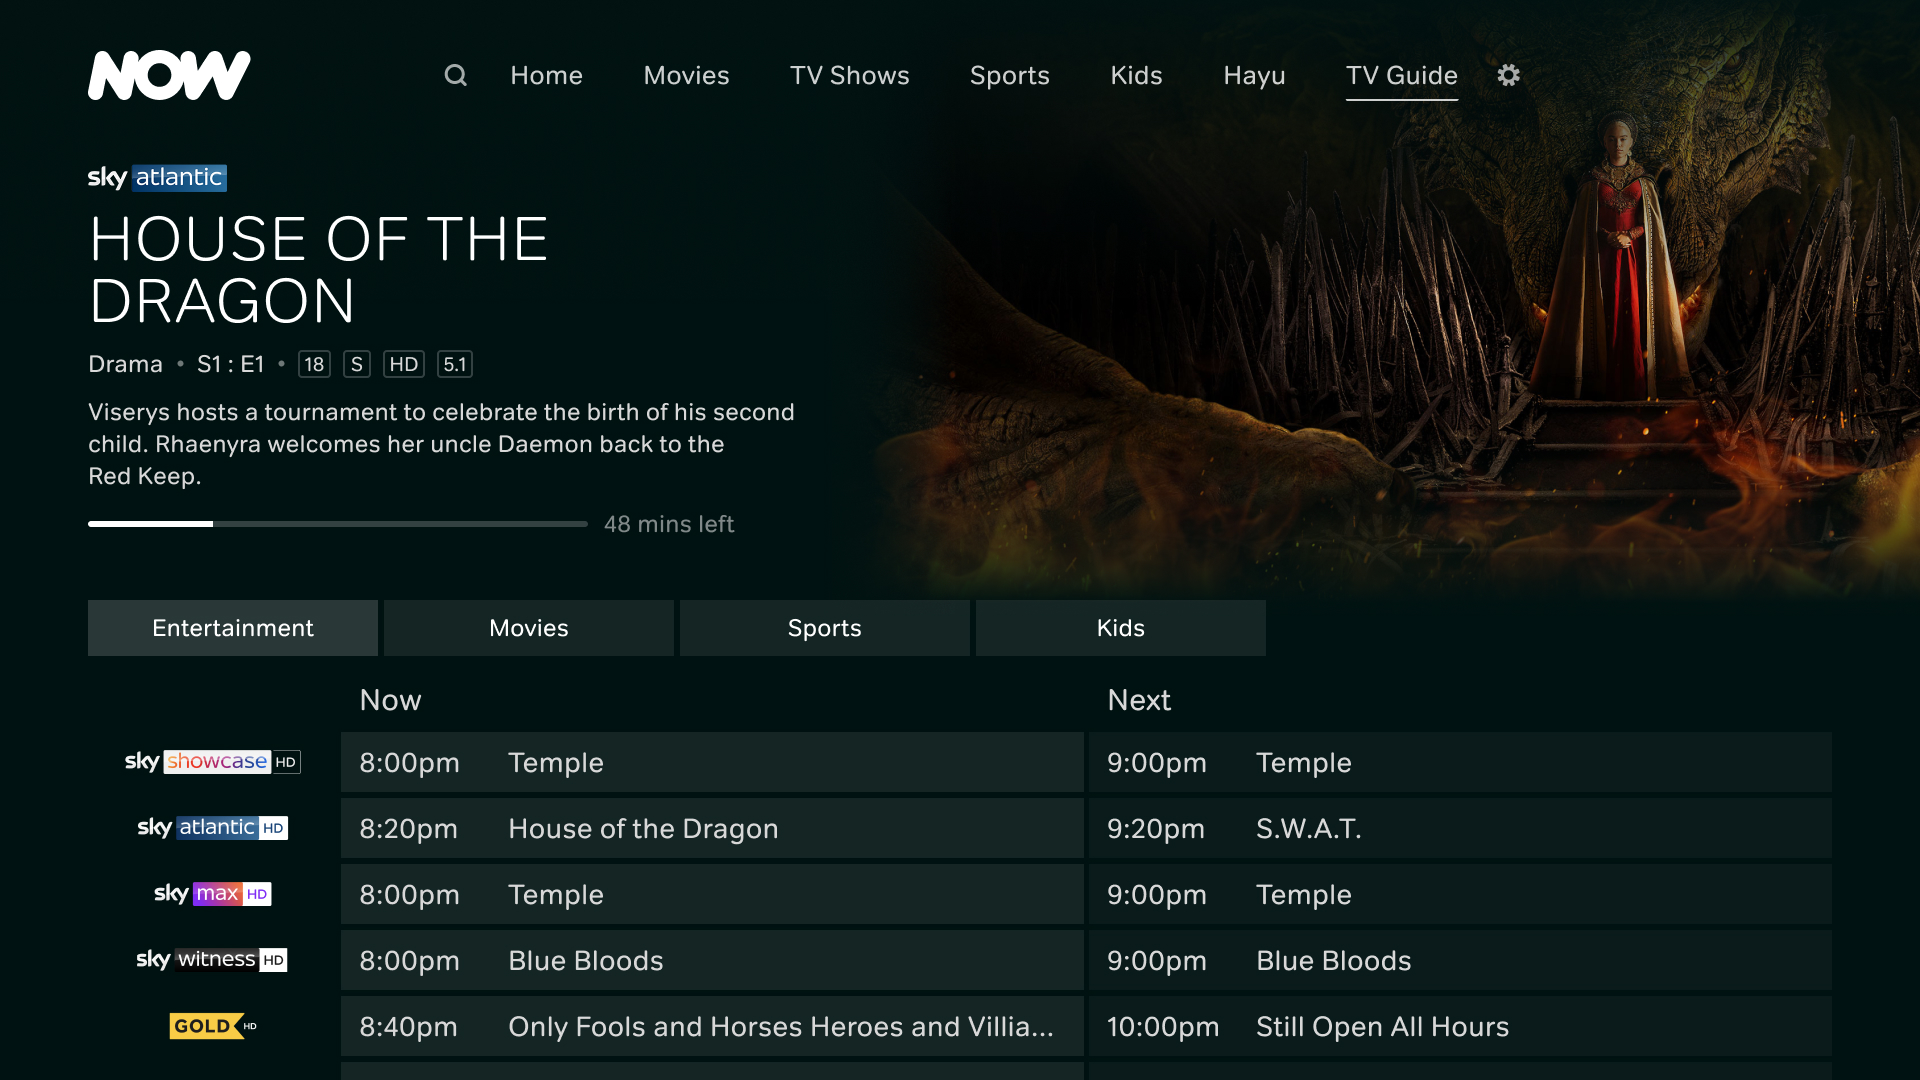Click the House of the Dragon title
Screen dimensions: 1920x1080
(318, 270)
